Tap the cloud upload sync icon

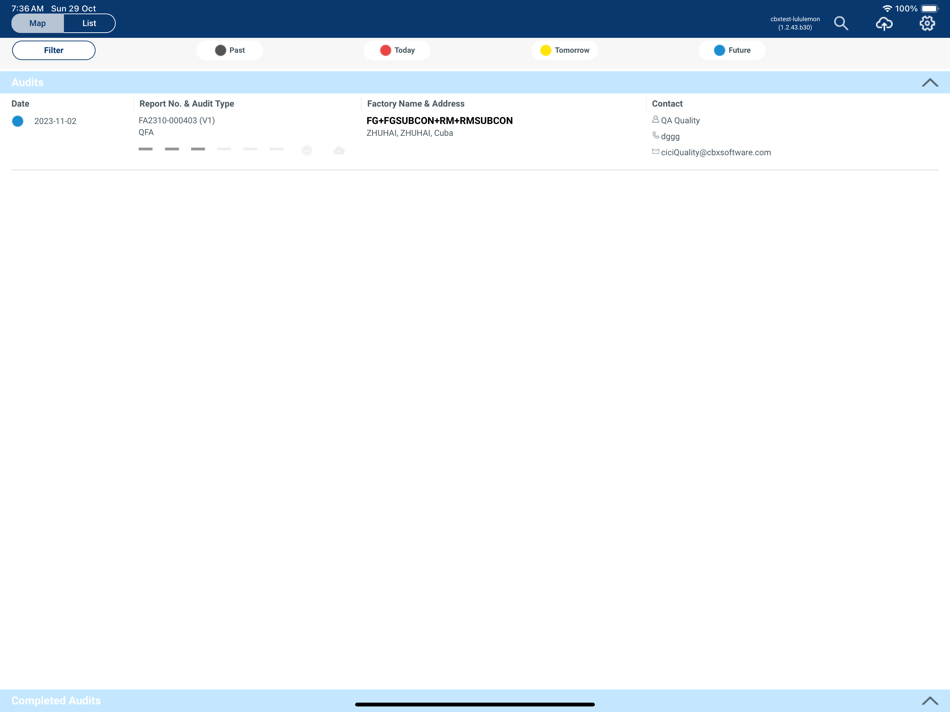click(883, 22)
